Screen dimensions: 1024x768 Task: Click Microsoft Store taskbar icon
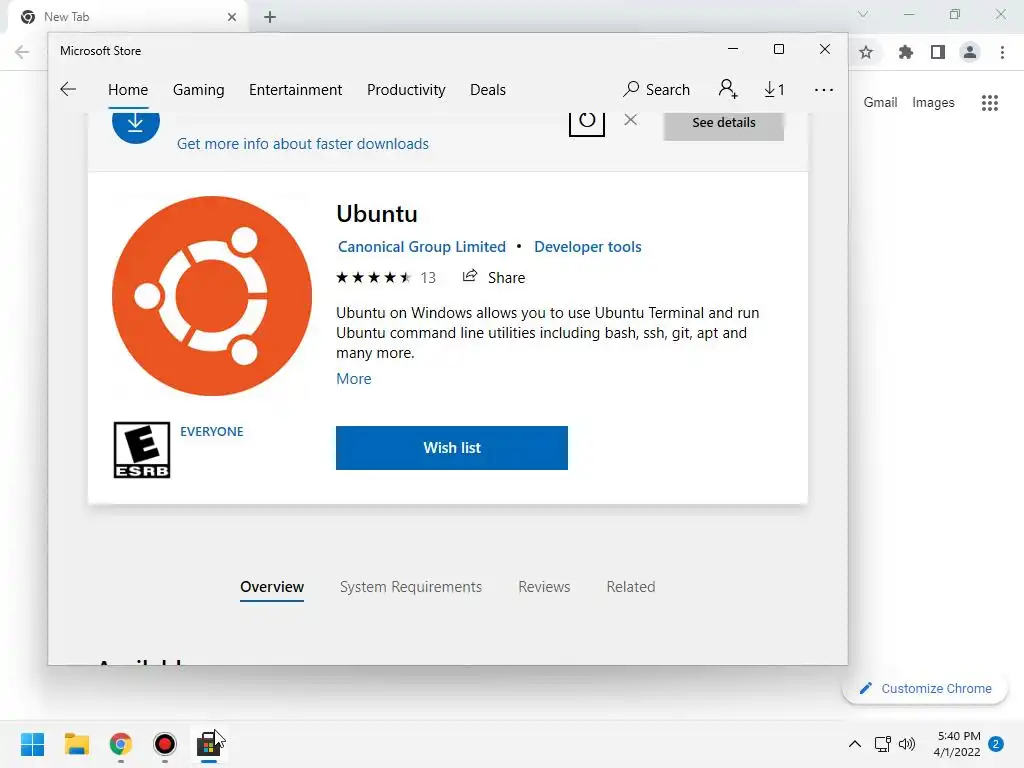click(208, 744)
